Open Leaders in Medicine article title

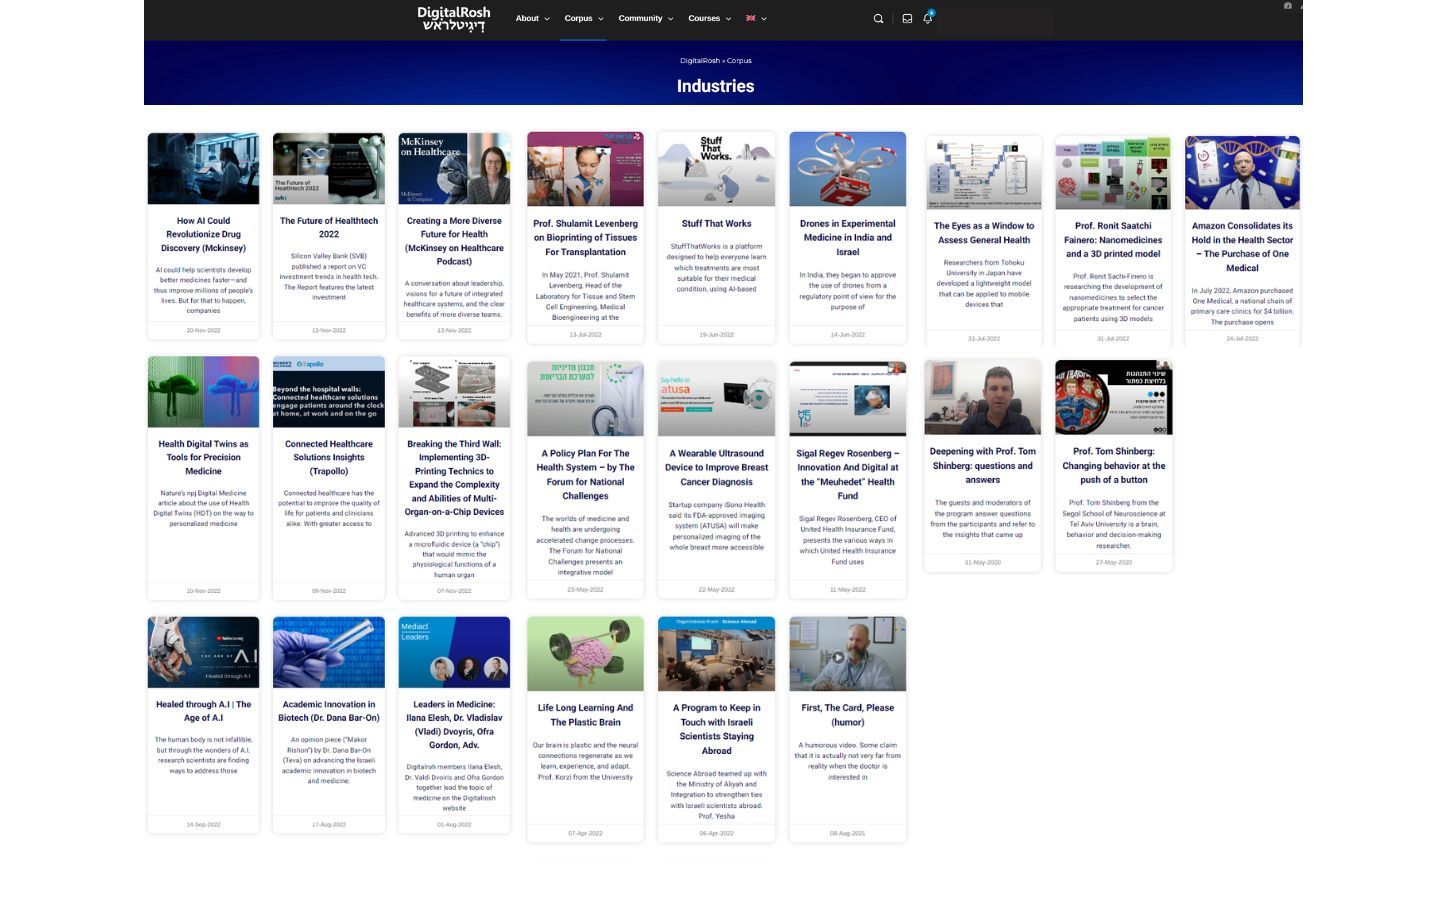pos(454,725)
